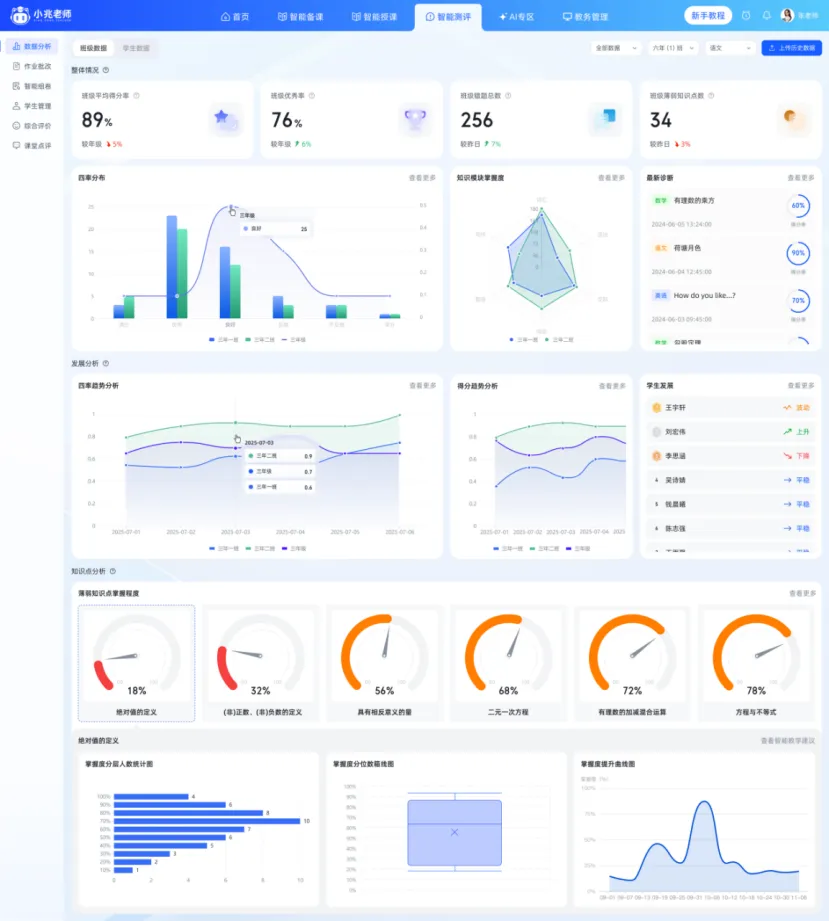Toggle the 三年二班 legend under the 四率趋势分析 chart
830x921 pixels.
tap(260, 549)
